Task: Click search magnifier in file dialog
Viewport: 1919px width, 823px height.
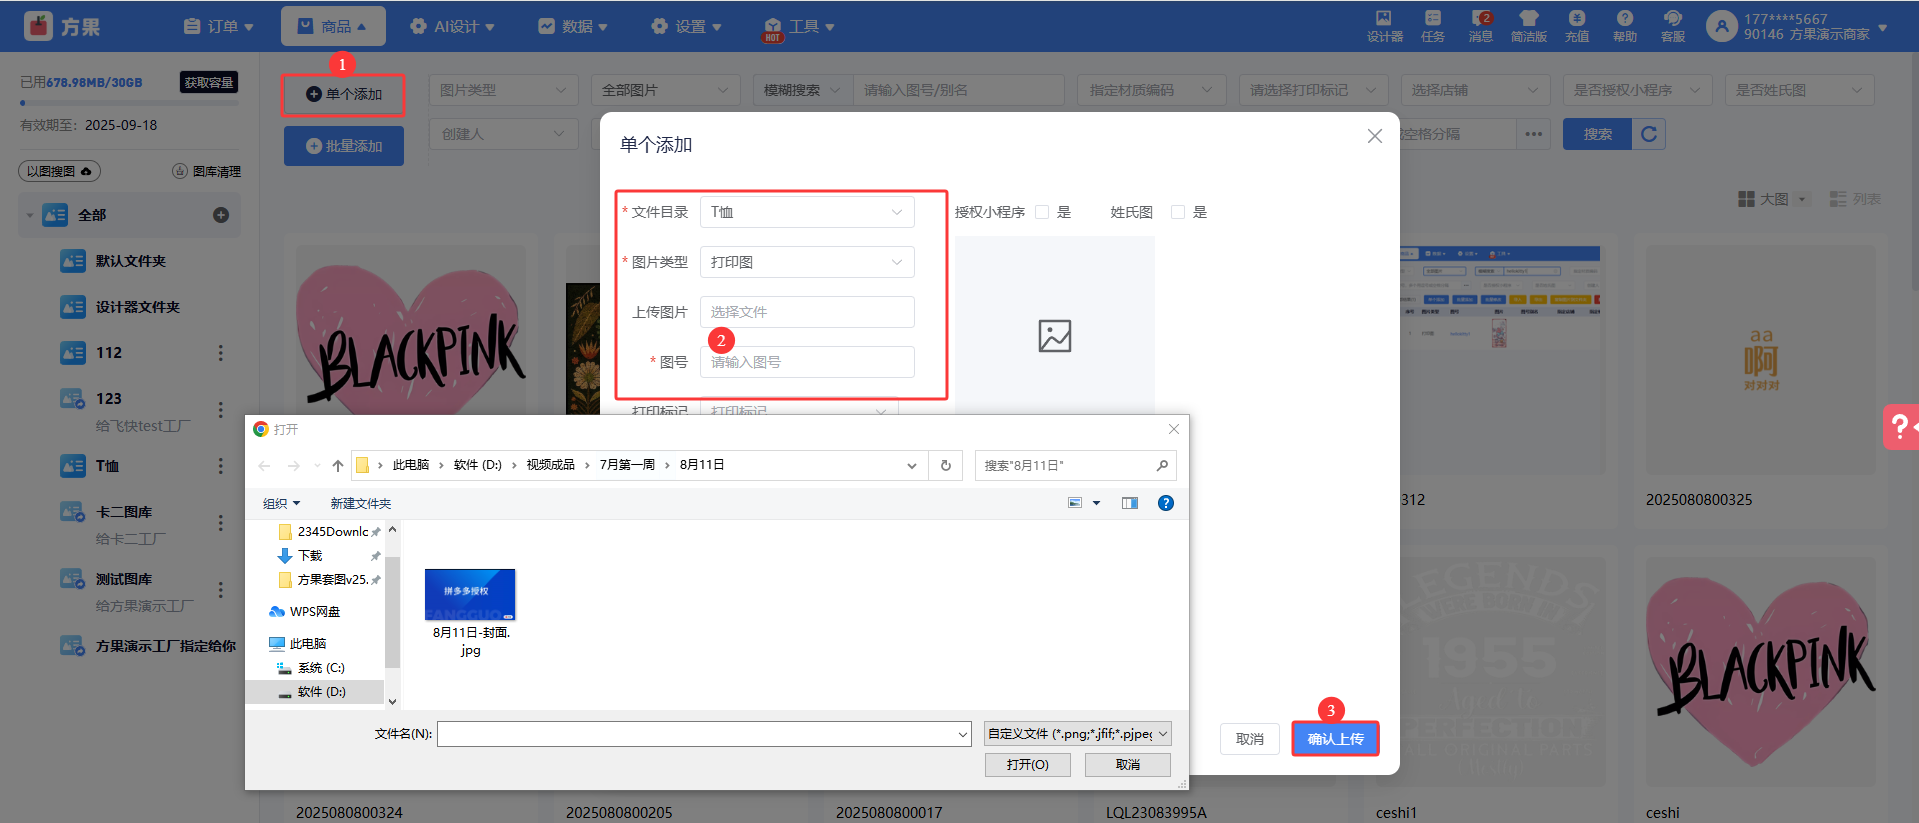Action: tap(1162, 465)
